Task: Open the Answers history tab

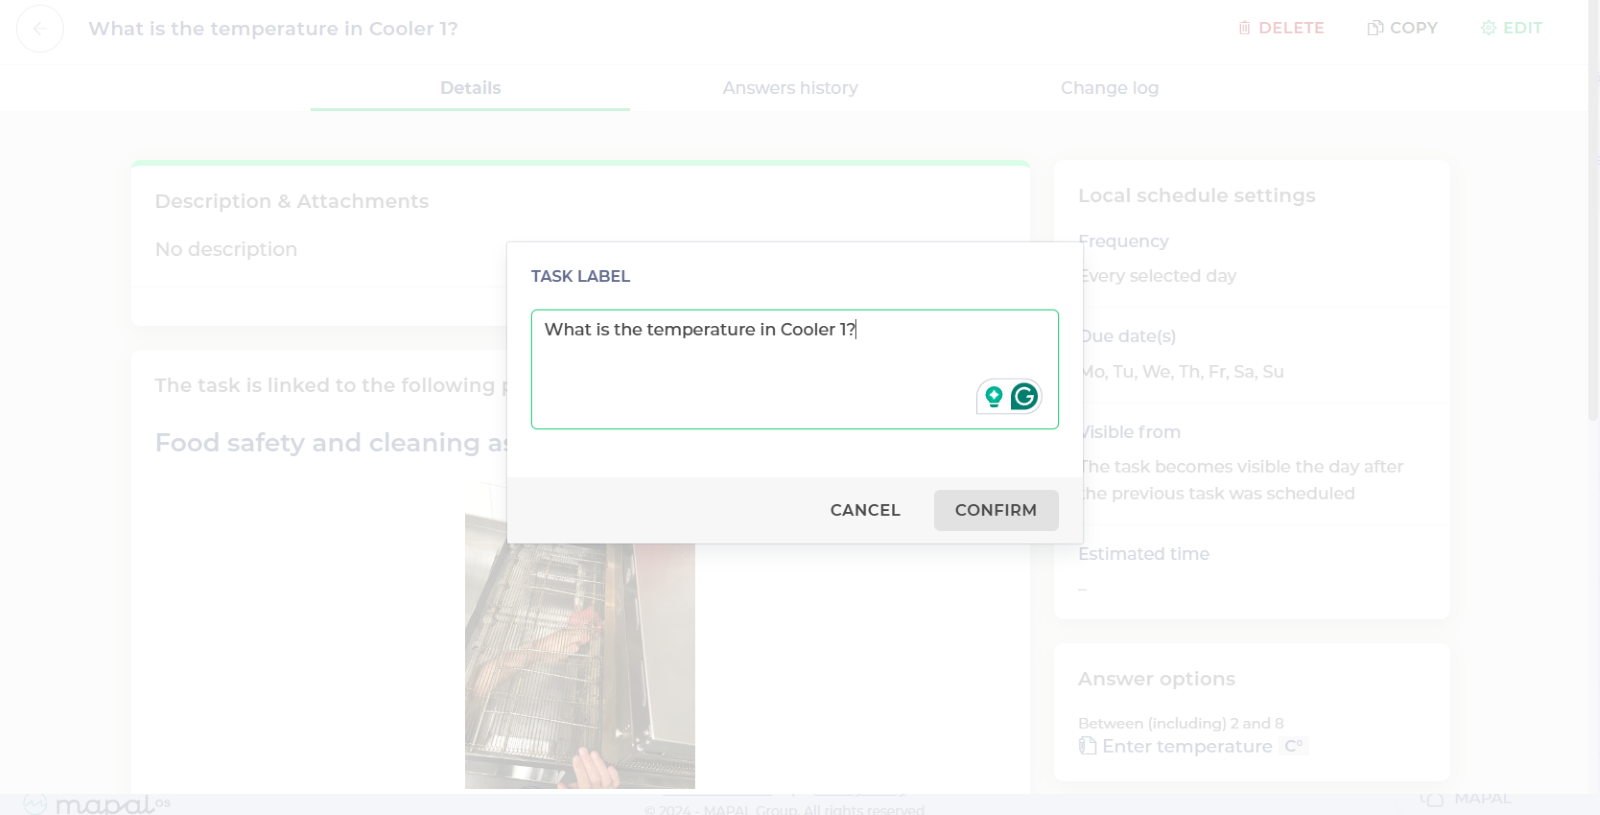Action: tap(790, 88)
